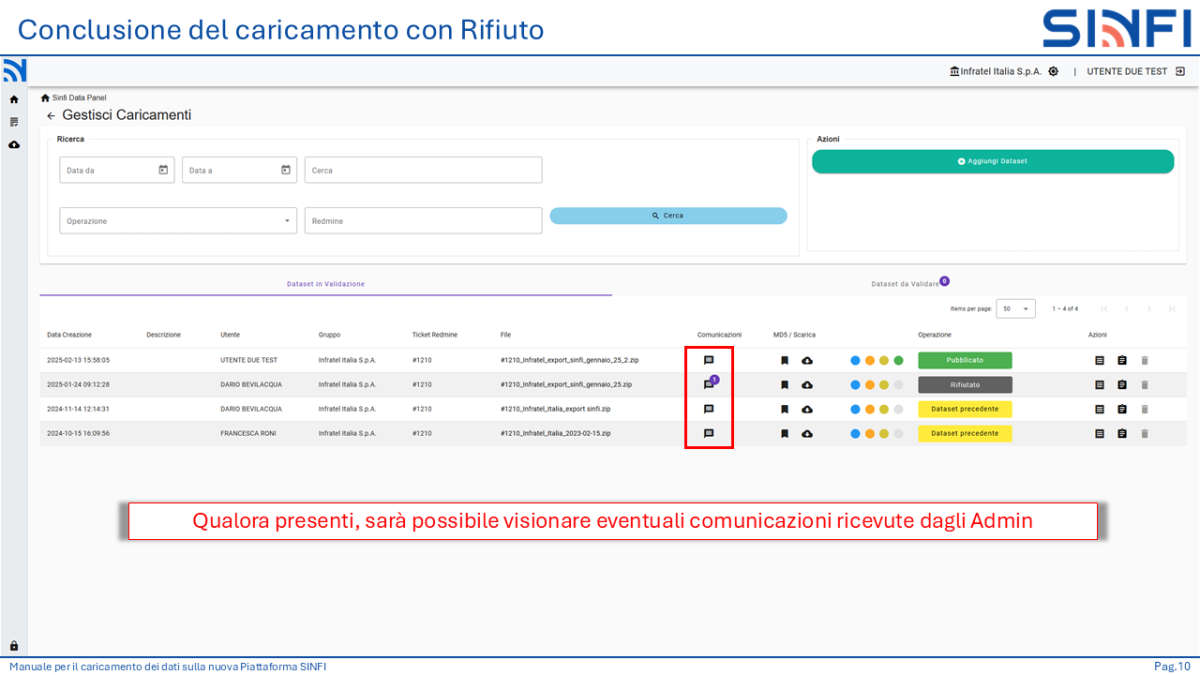Click the green status dot on Pubblicato row

[x=898, y=359]
